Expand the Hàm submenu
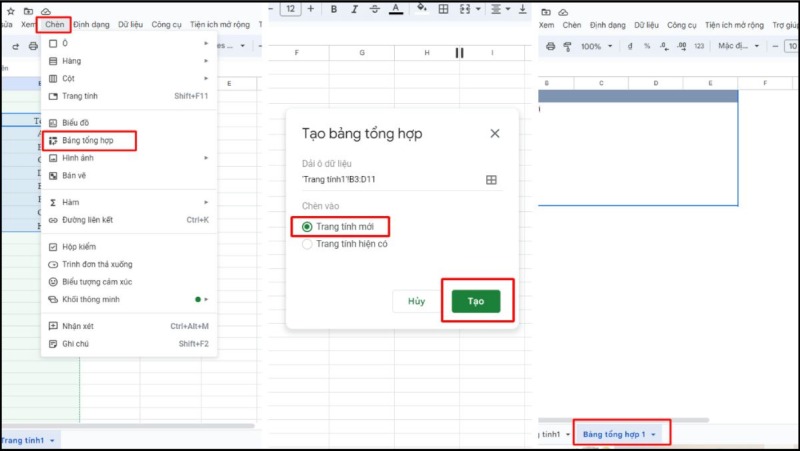The width and height of the screenshot is (800, 451). click(206, 203)
